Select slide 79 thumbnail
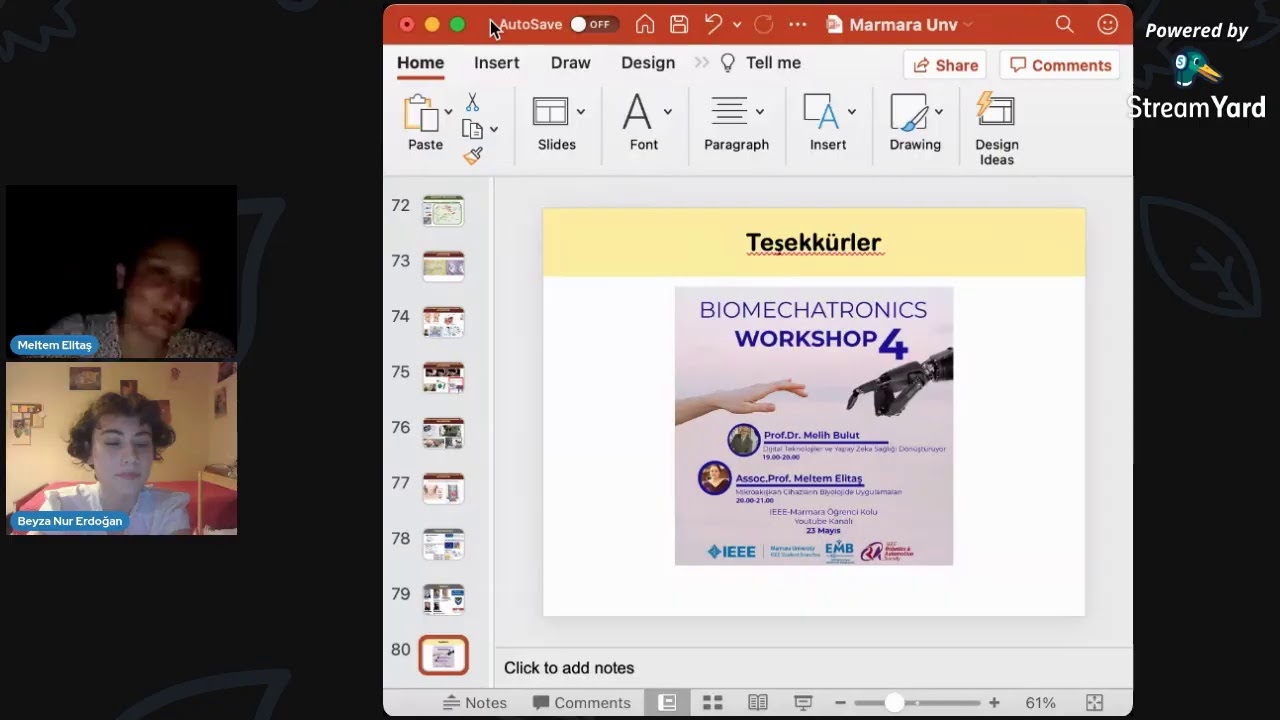Viewport: 1280px width, 720px height. (x=443, y=600)
